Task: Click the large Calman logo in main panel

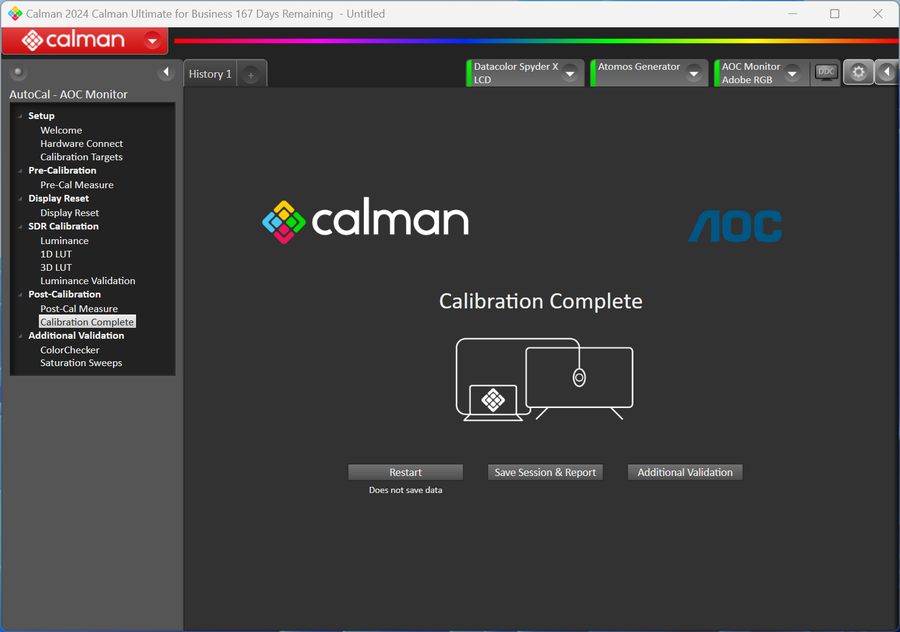Action: (x=366, y=221)
